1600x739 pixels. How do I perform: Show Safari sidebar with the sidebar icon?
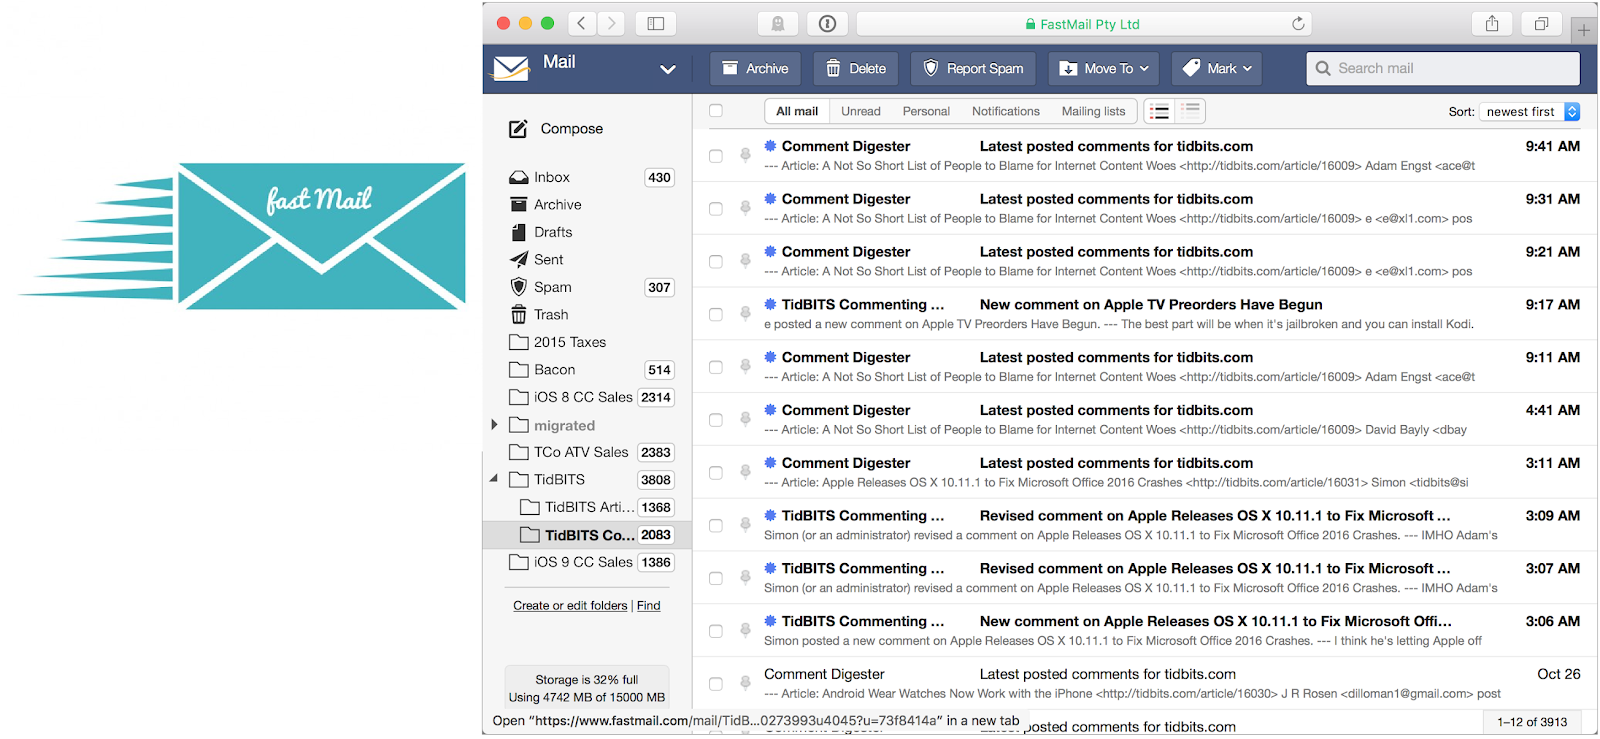click(x=655, y=24)
